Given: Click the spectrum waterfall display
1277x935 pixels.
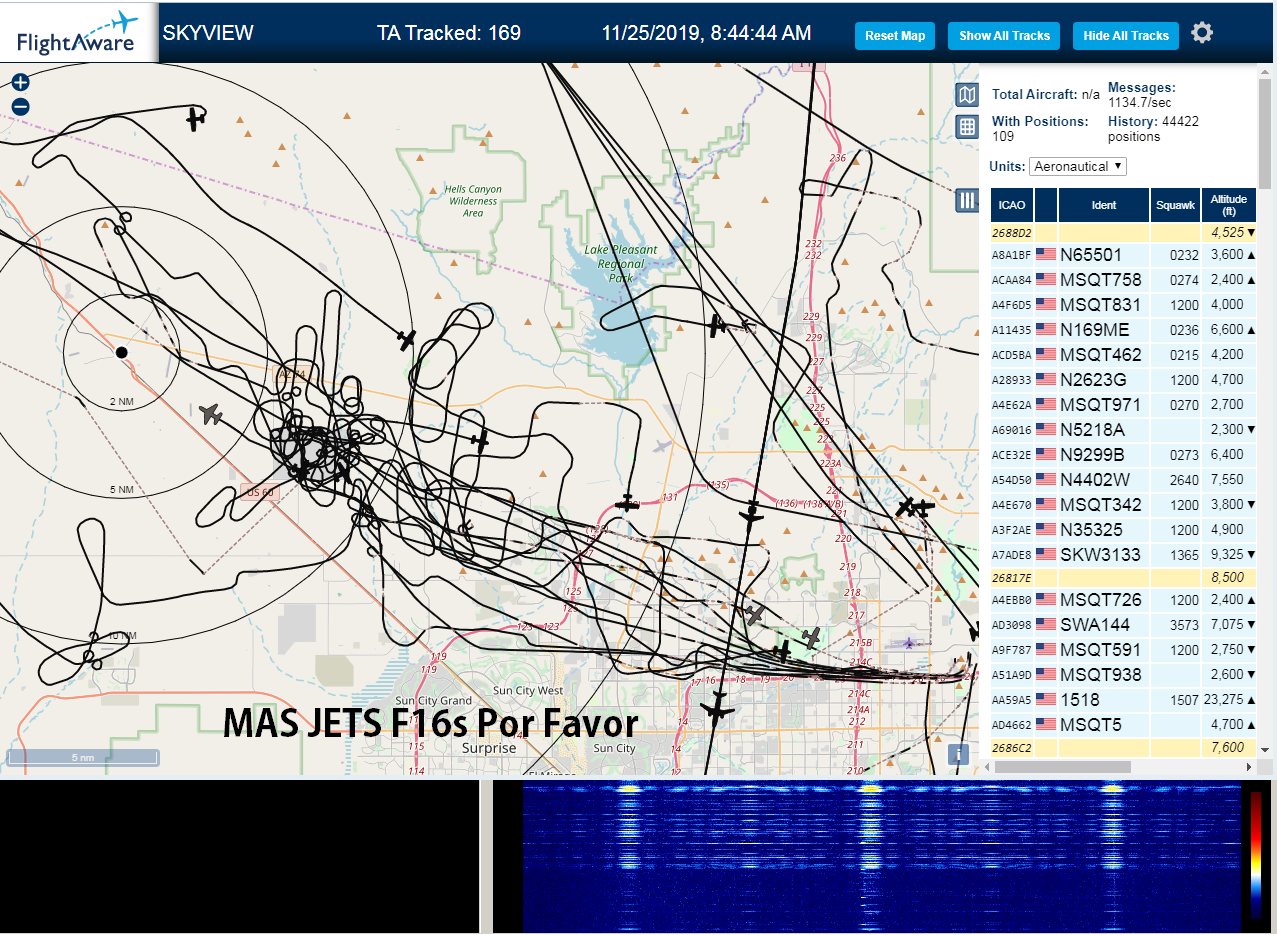Looking at the screenshot, I should pyautogui.click(x=881, y=856).
